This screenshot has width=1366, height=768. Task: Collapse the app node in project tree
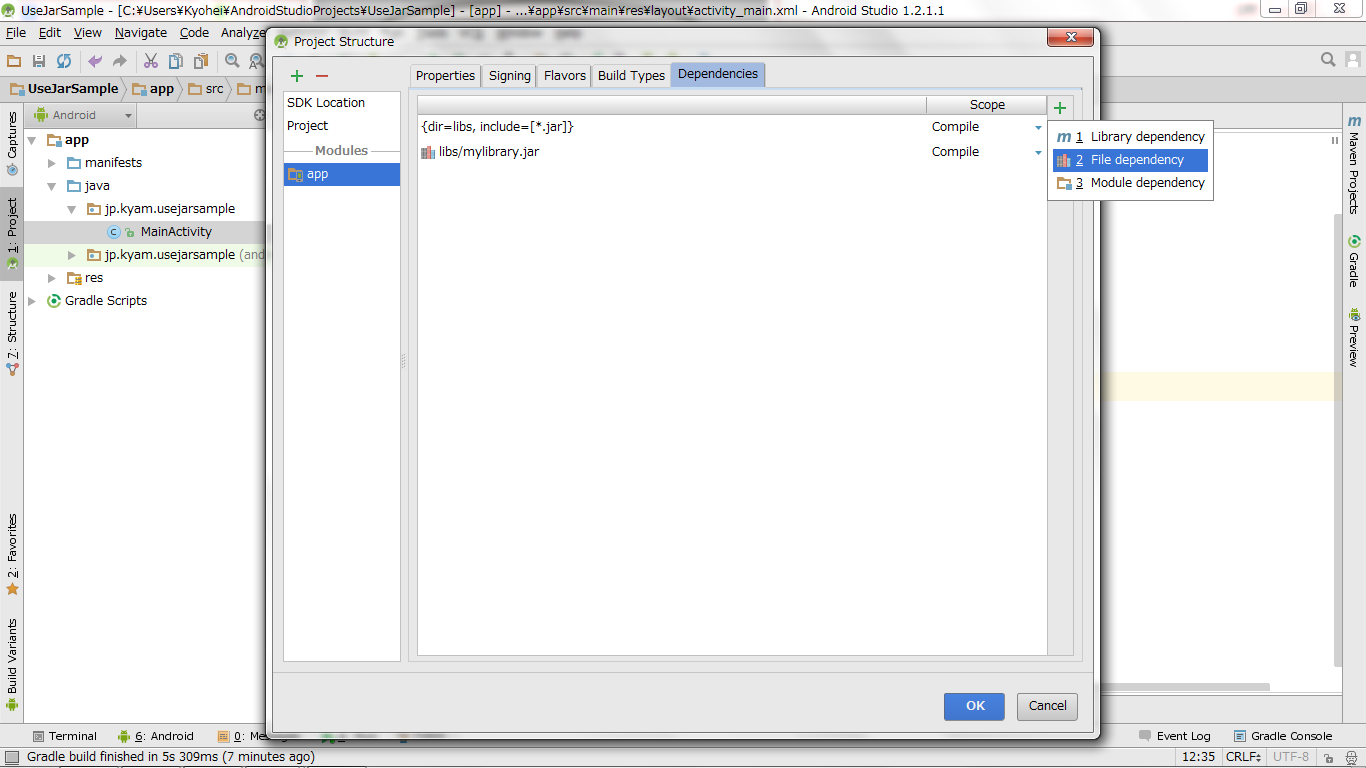coord(32,140)
